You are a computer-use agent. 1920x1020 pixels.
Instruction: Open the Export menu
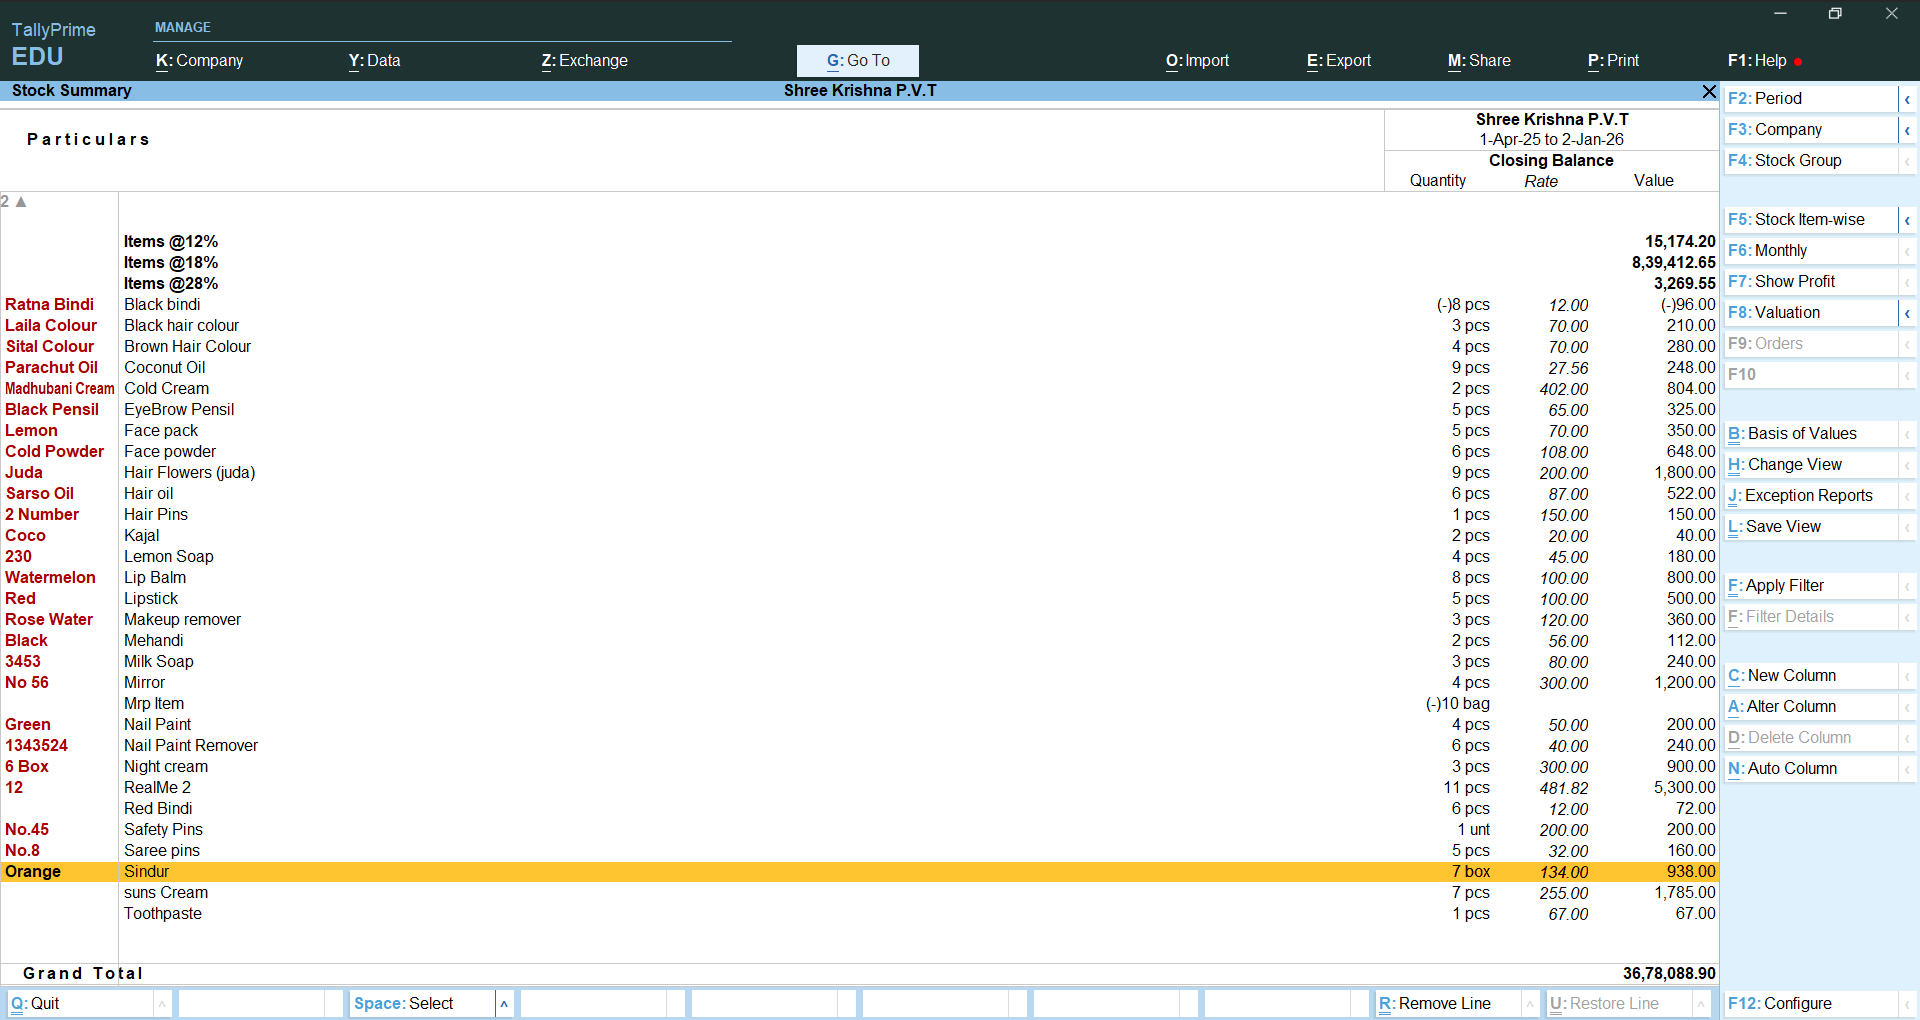pyautogui.click(x=1338, y=61)
